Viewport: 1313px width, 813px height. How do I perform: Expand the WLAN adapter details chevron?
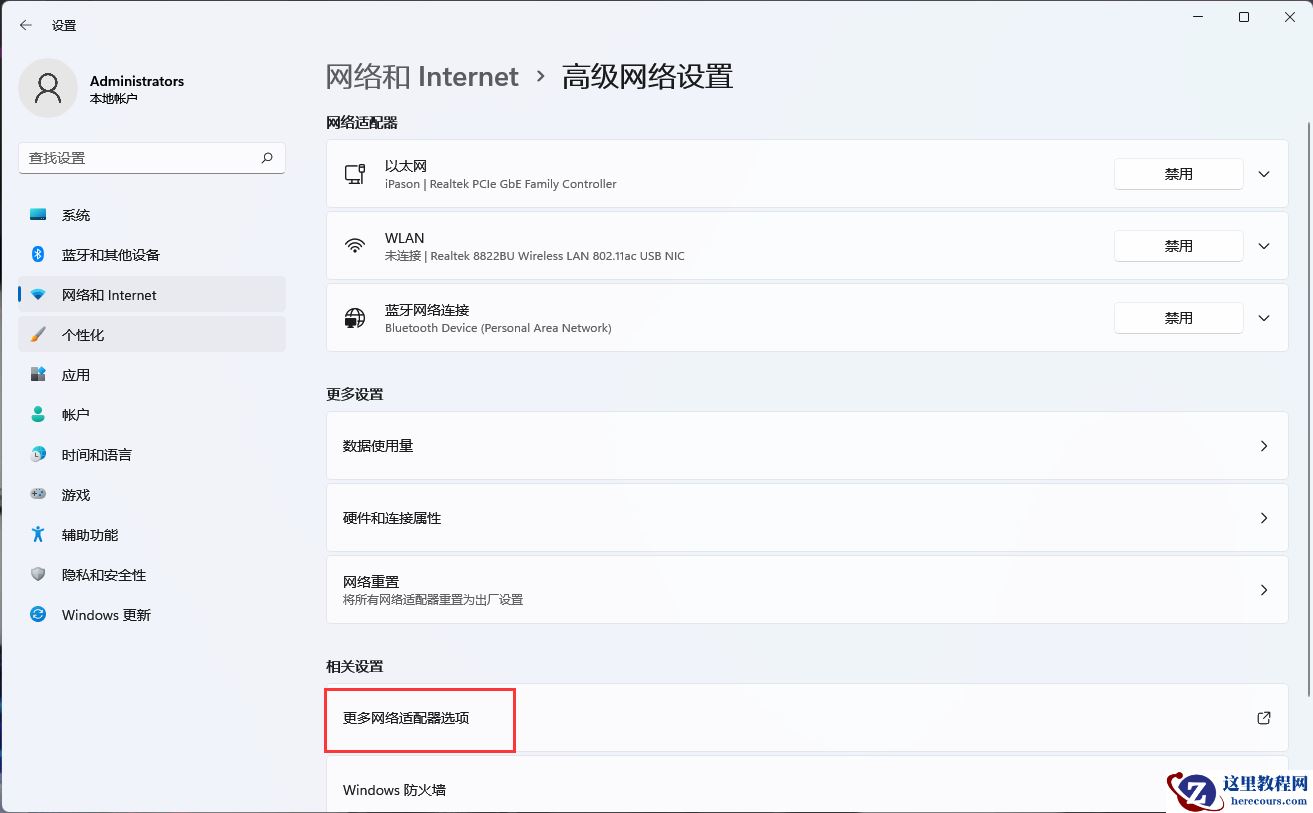[x=1263, y=245]
